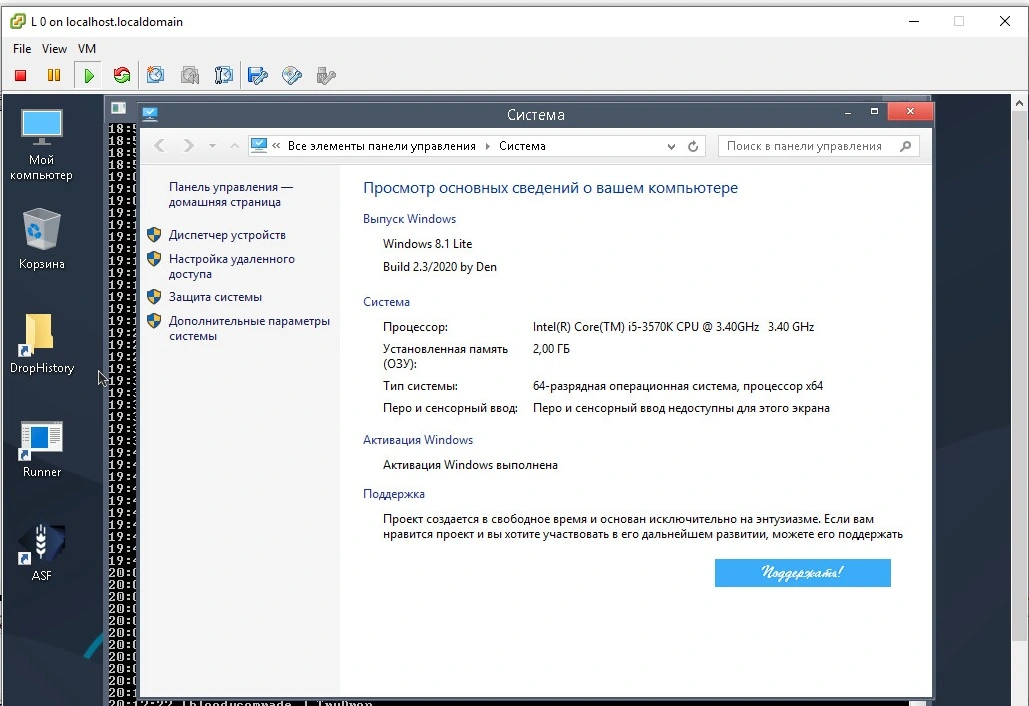Click 64-разрядная операционная система text
The width and height of the screenshot is (1029, 706).
678,386
